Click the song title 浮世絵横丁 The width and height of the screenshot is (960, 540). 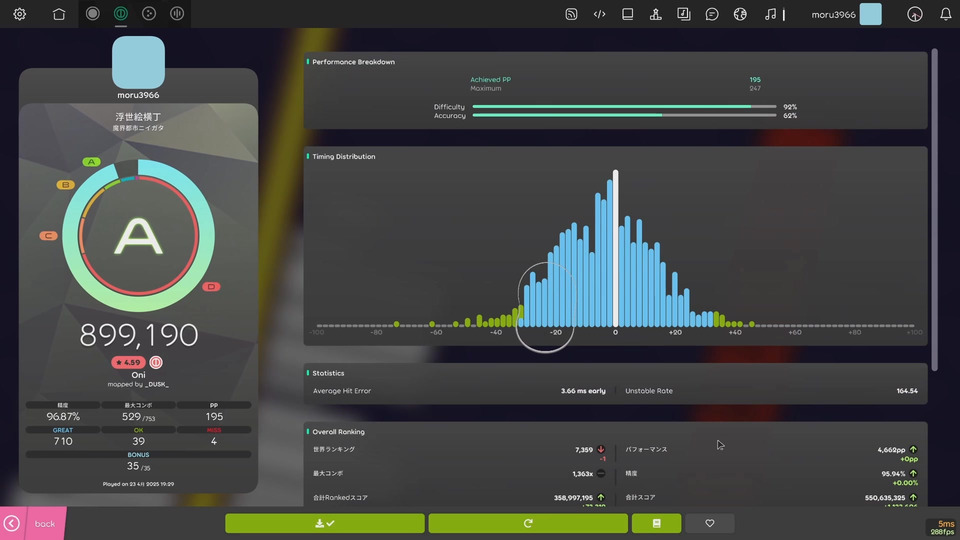(138, 116)
